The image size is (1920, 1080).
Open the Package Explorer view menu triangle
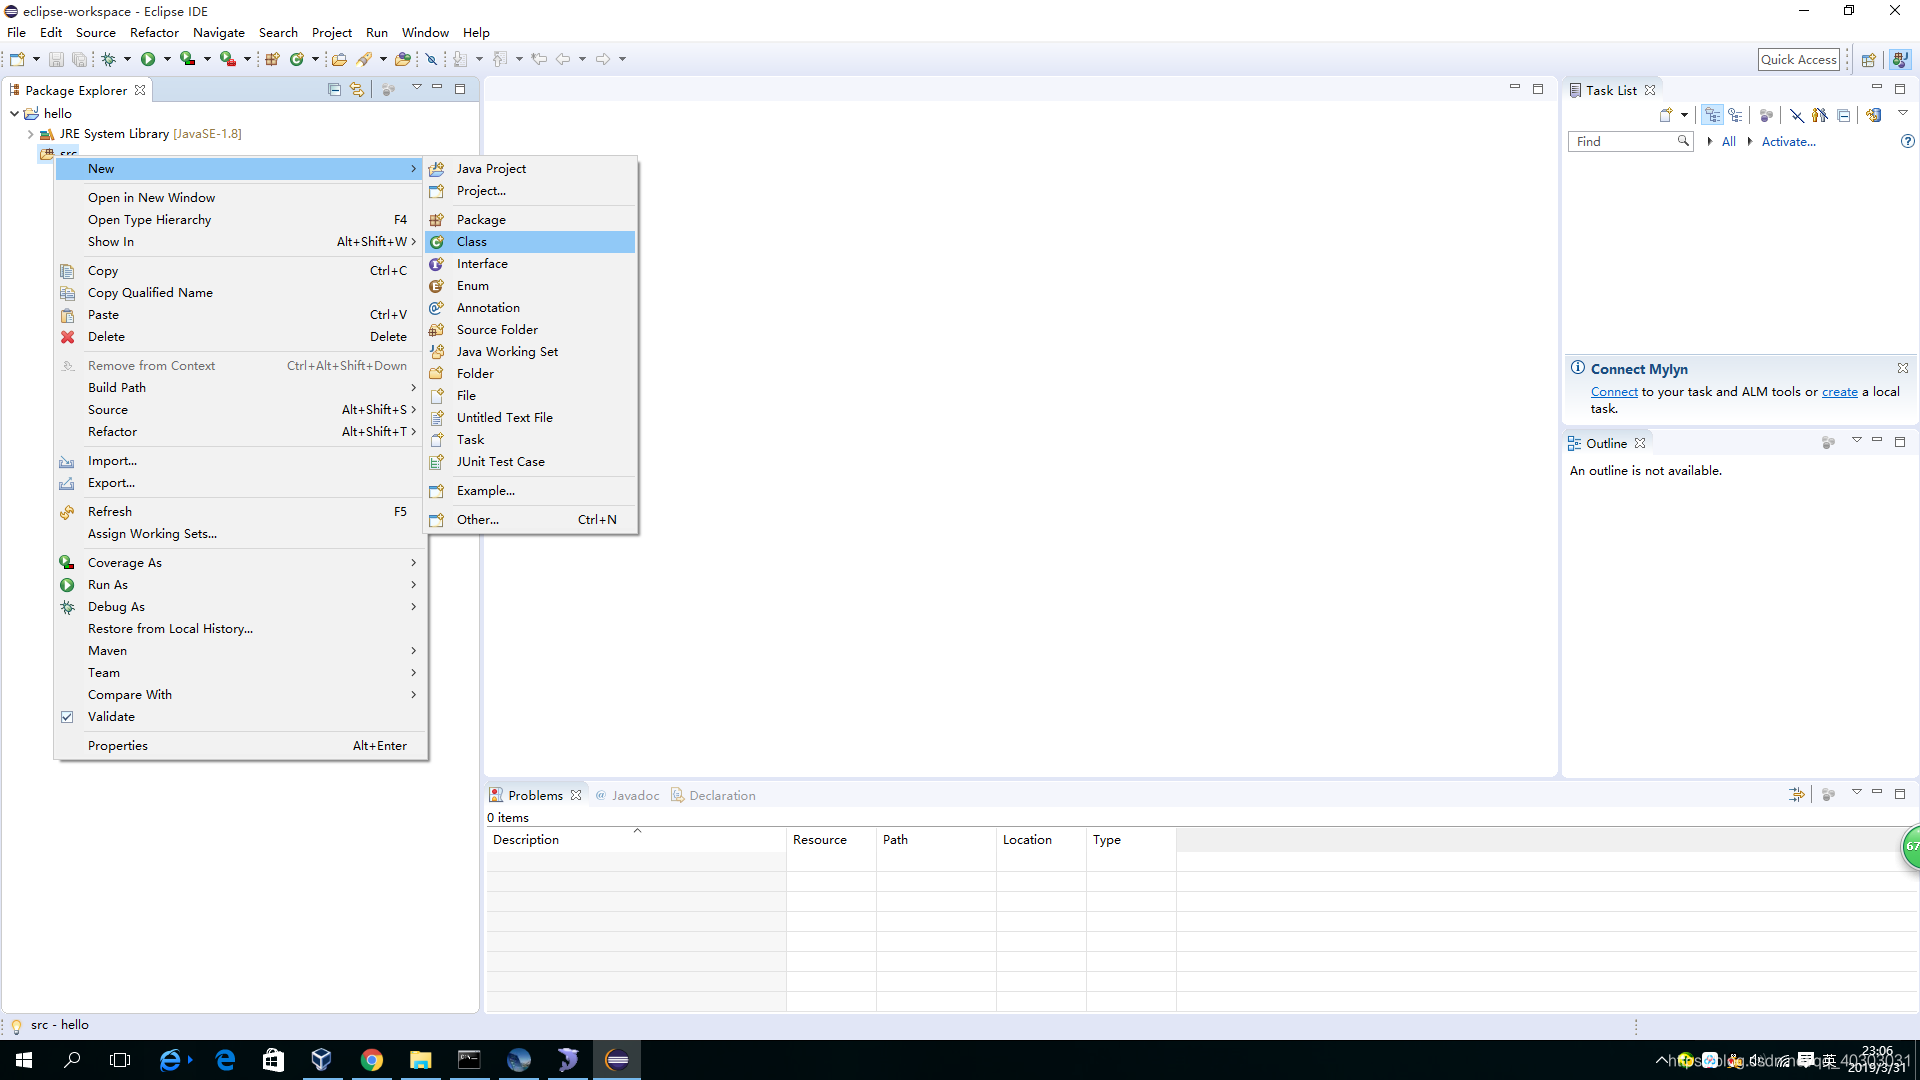(x=416, y=88)
